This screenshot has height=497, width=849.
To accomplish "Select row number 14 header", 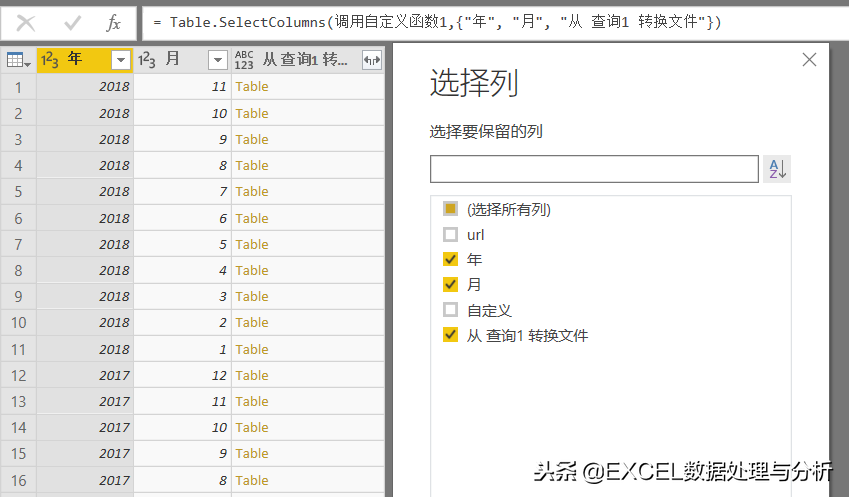I will 18,428.
